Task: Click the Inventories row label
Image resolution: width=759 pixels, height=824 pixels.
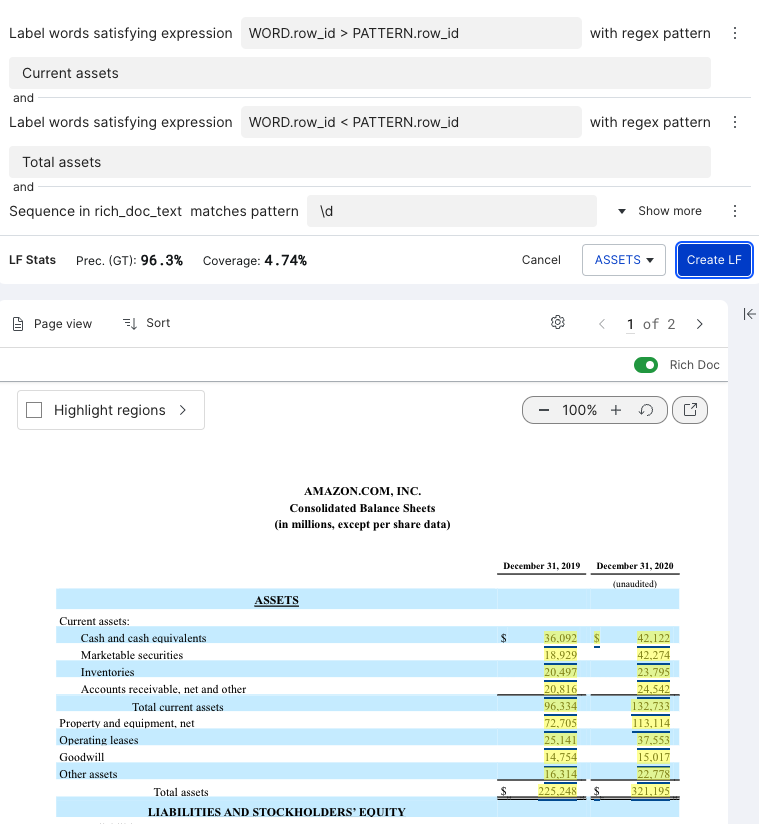Action: [x=107, y=672]
